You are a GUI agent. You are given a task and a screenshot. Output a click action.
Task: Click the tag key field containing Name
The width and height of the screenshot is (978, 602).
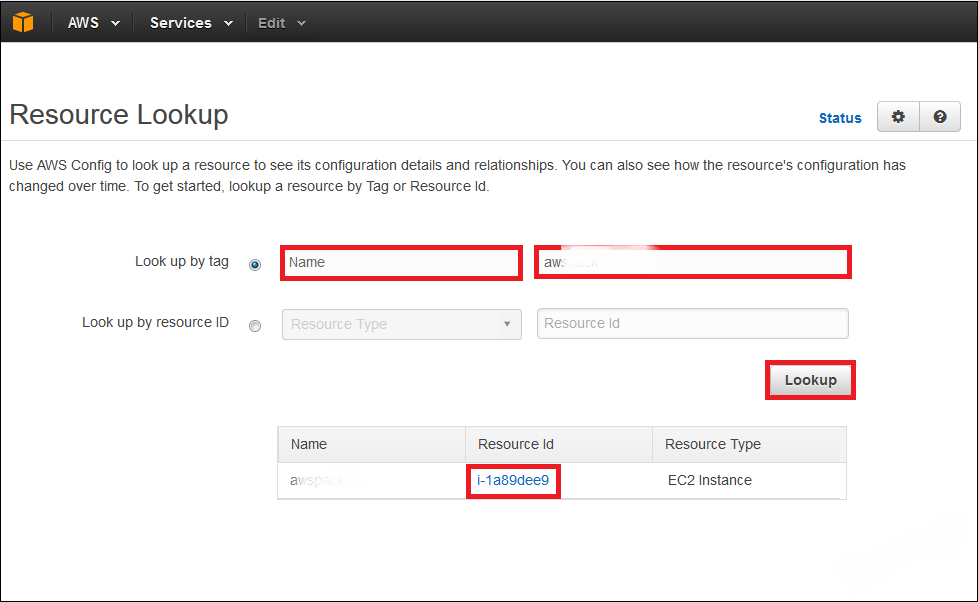click(x=401, y=262)
